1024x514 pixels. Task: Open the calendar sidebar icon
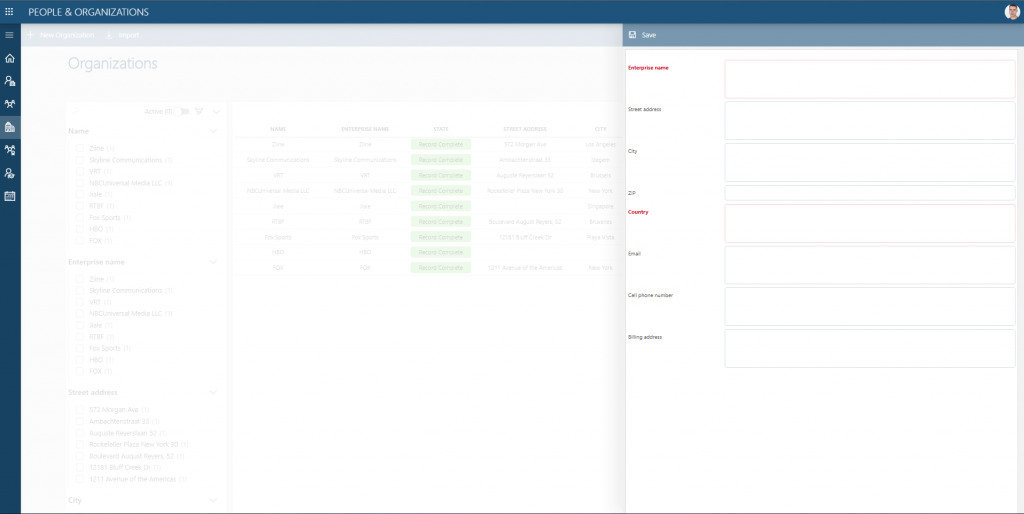click(10, 196)
